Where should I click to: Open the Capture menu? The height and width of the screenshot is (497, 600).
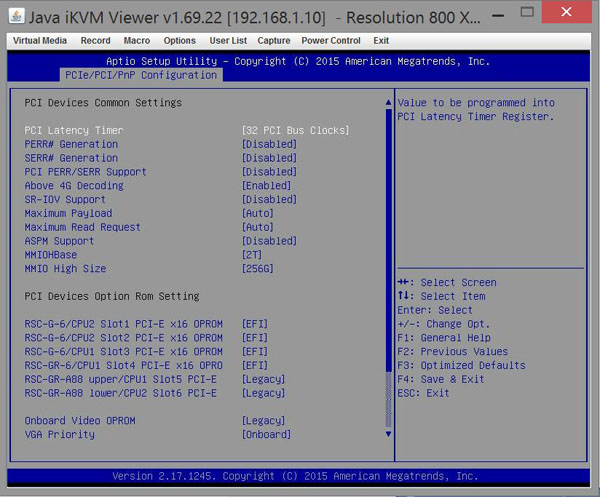274,41
